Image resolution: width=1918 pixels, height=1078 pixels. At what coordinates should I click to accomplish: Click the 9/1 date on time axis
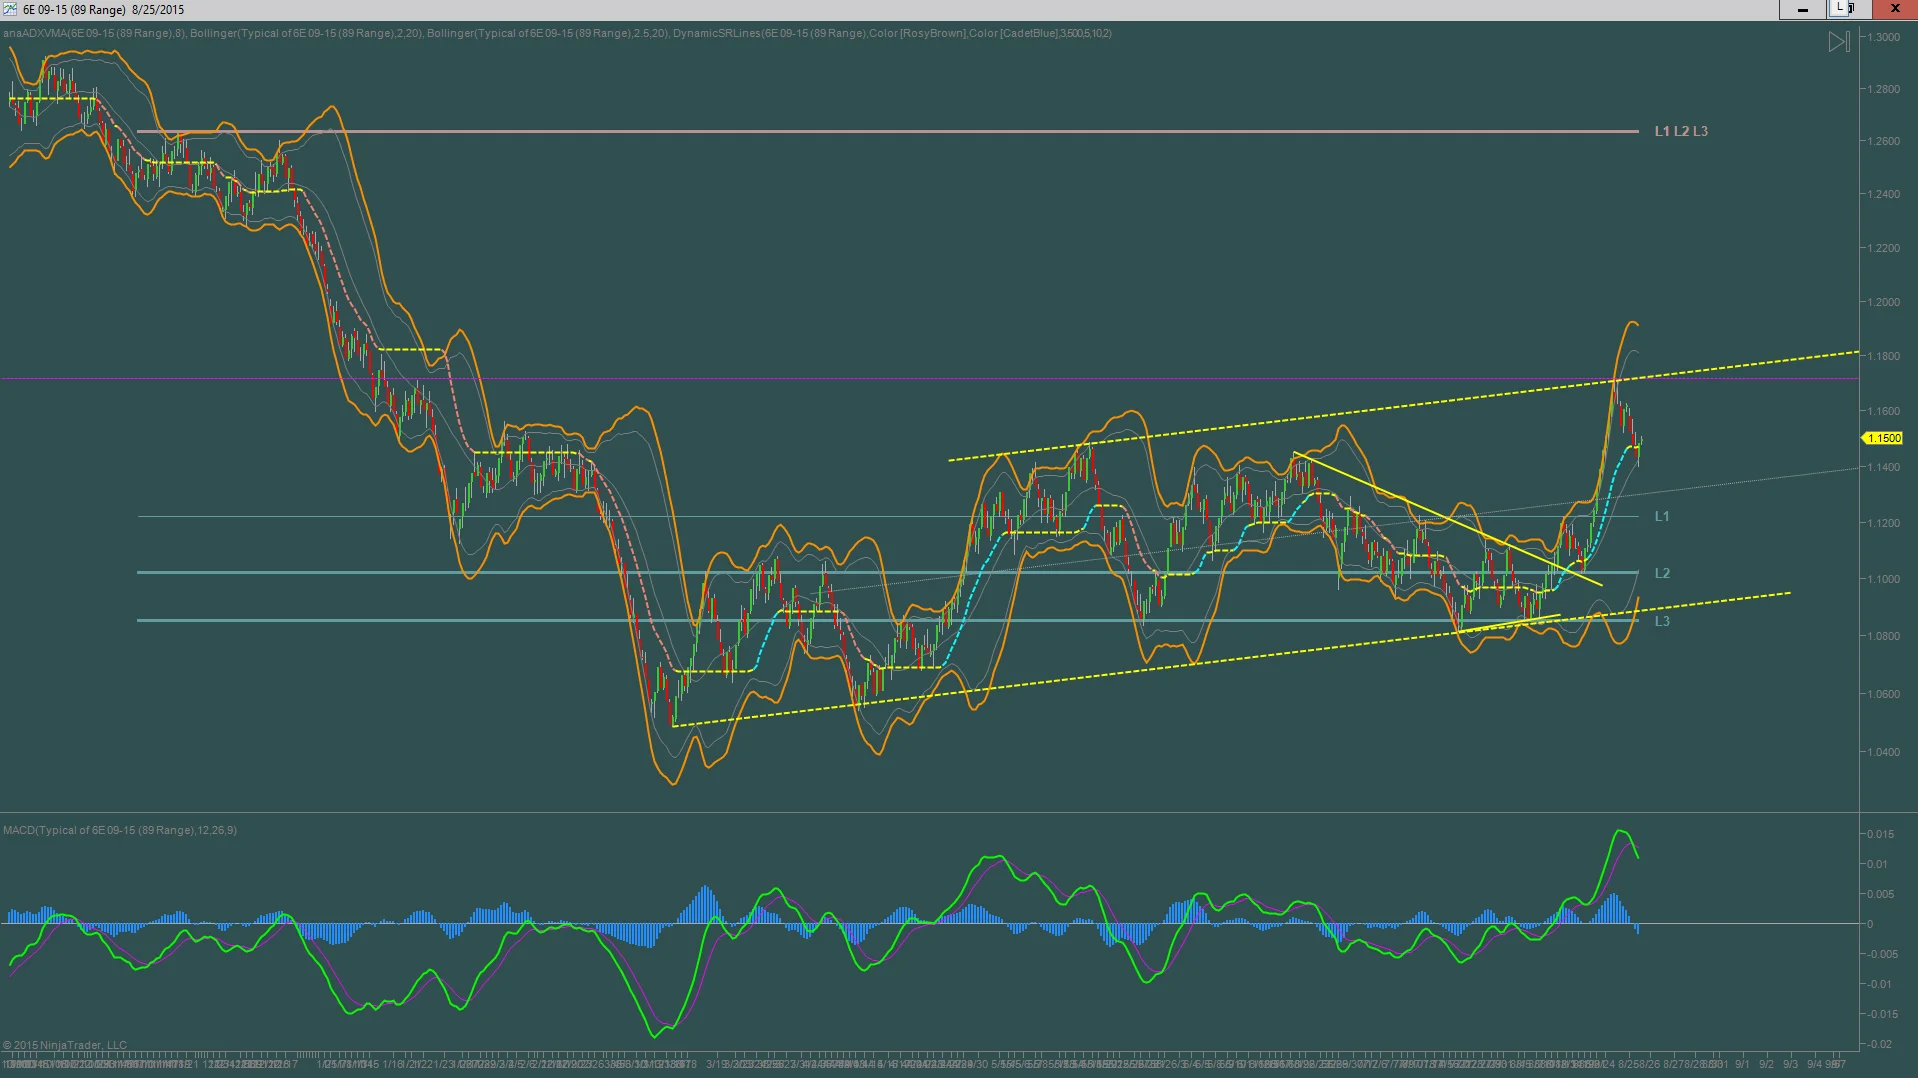(x=1742, y=1064)
